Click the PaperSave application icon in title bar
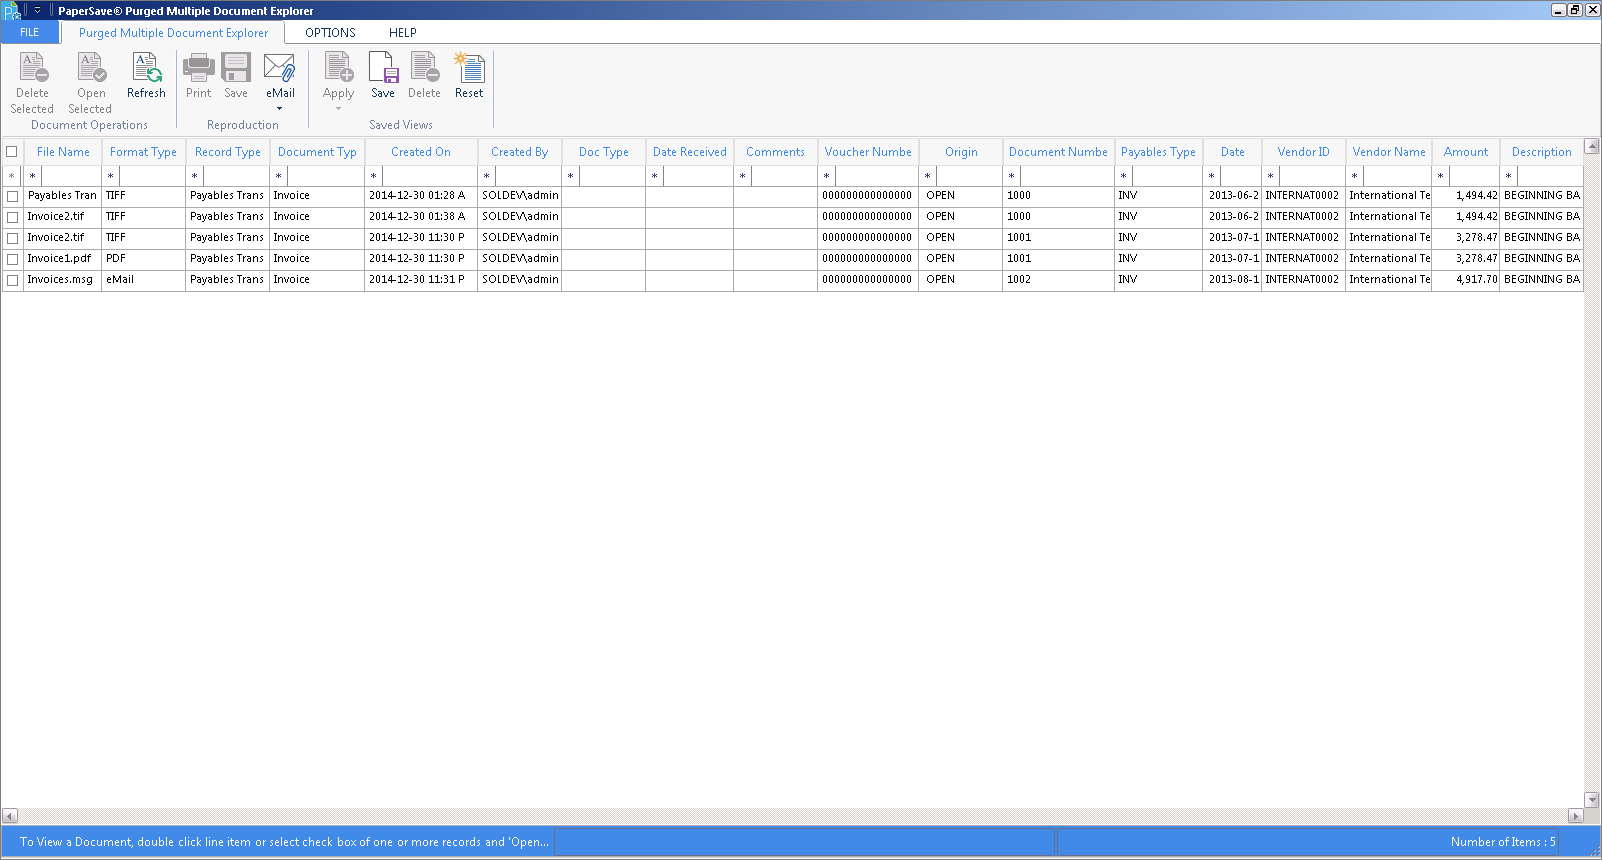 (x=11, y=11)
